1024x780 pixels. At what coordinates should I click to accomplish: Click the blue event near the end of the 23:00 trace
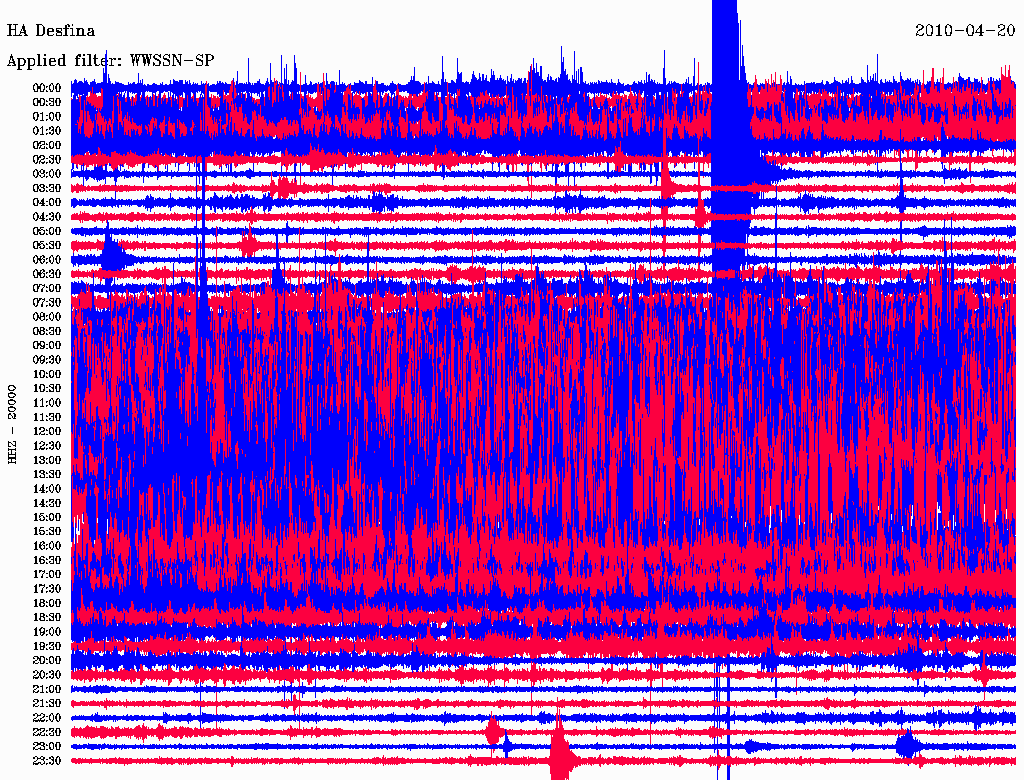click(906, 745)
